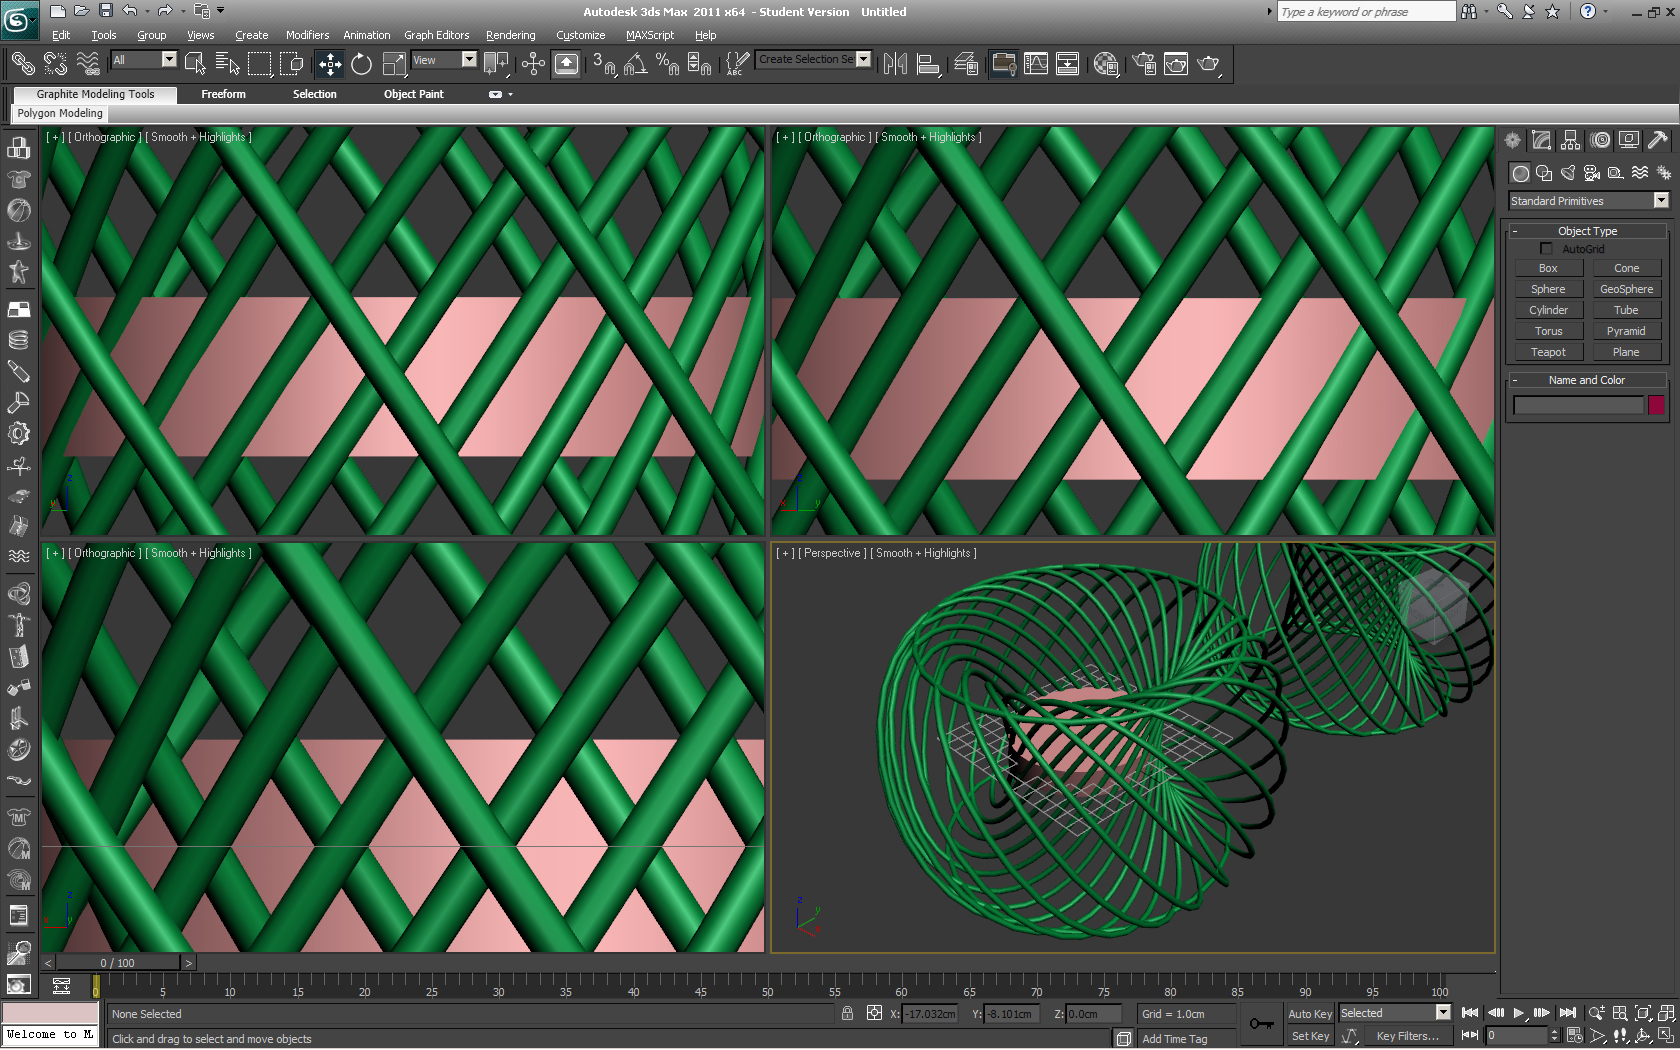Collapse the Object Type rollout
The height and width of the screenshot is (1050, 1680).
1587,231
